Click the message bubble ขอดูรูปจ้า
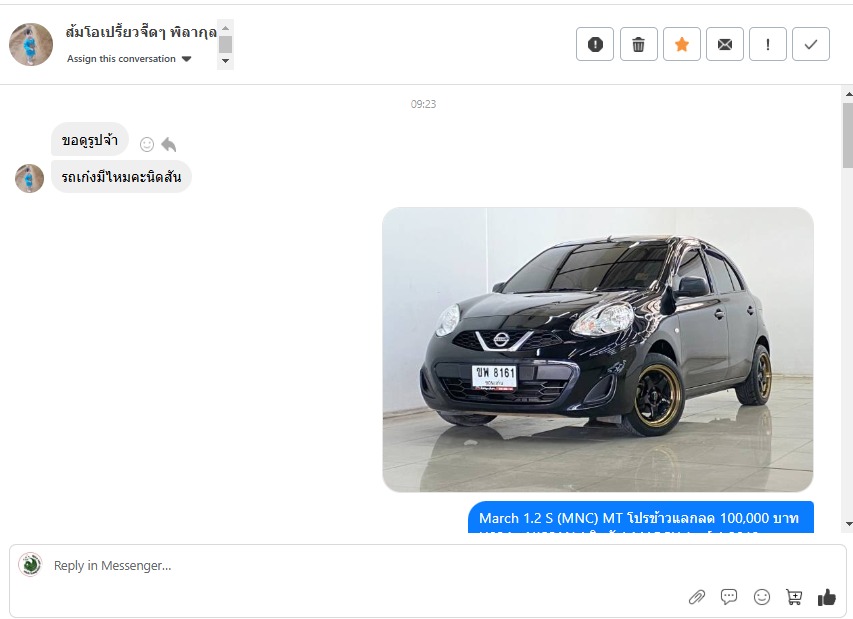The image size is (853, 619). click(x=90, y=140)
